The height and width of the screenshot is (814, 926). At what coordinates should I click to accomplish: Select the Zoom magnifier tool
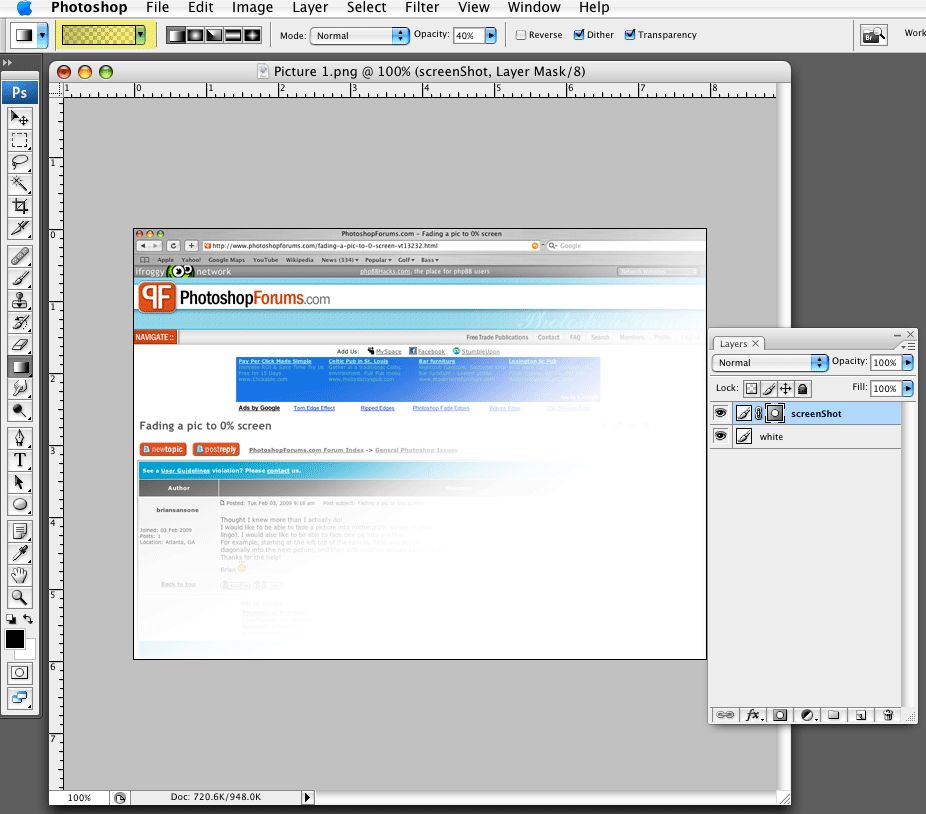click(20, 598)
